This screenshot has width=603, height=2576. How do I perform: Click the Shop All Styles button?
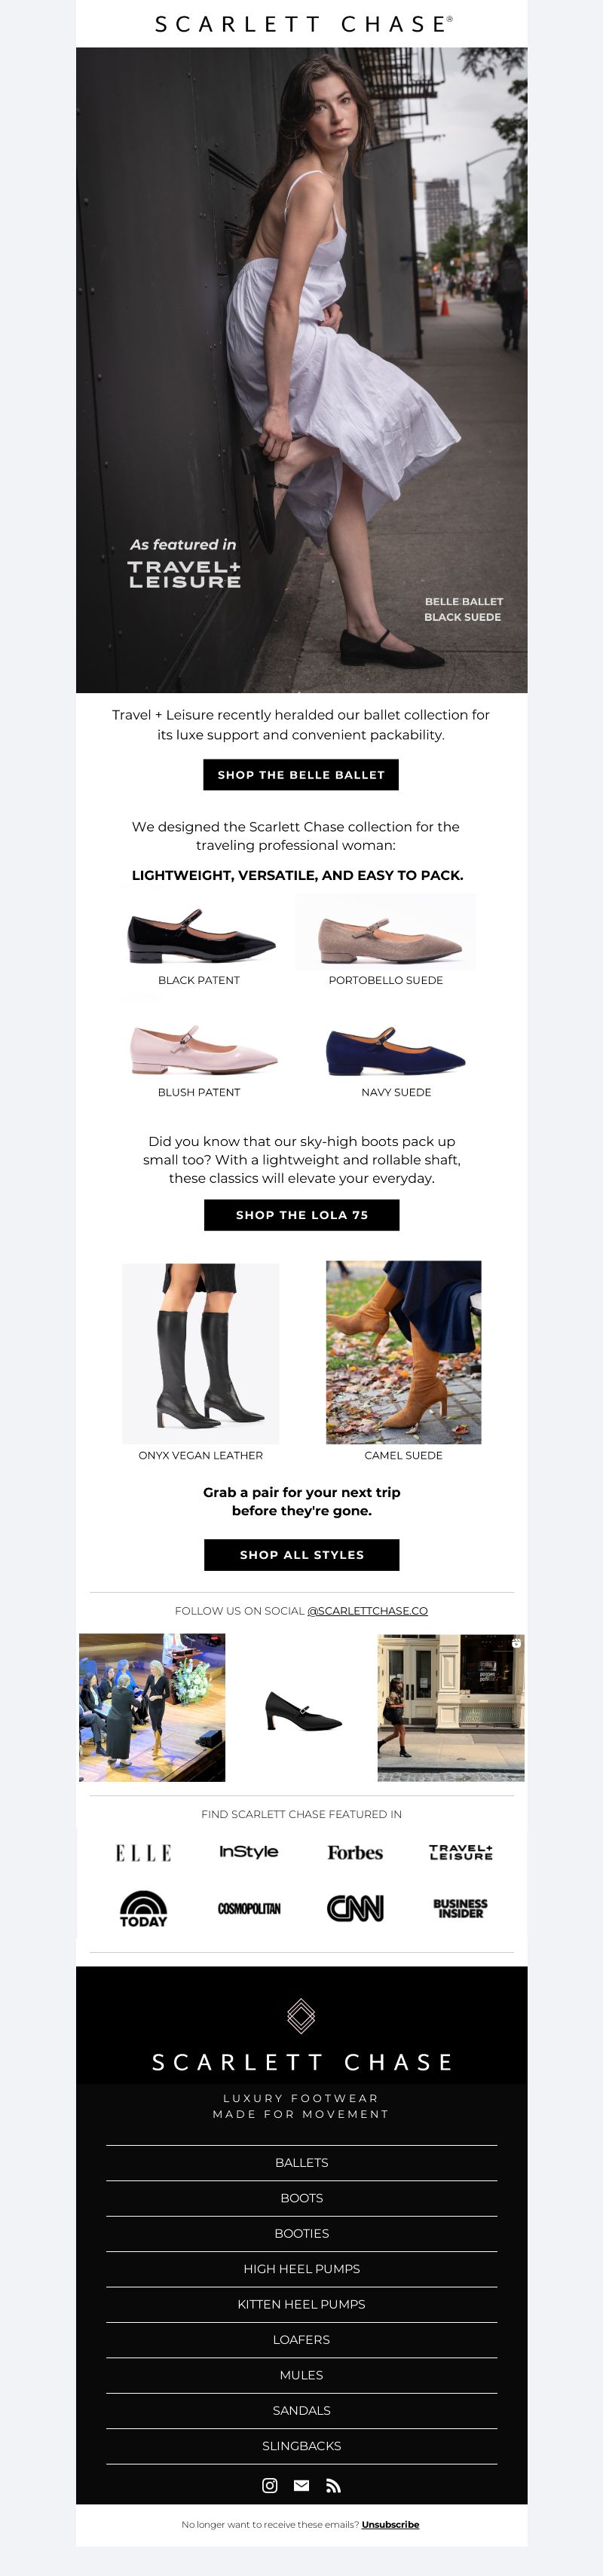pyautogui.click(x=301, y=1555)
